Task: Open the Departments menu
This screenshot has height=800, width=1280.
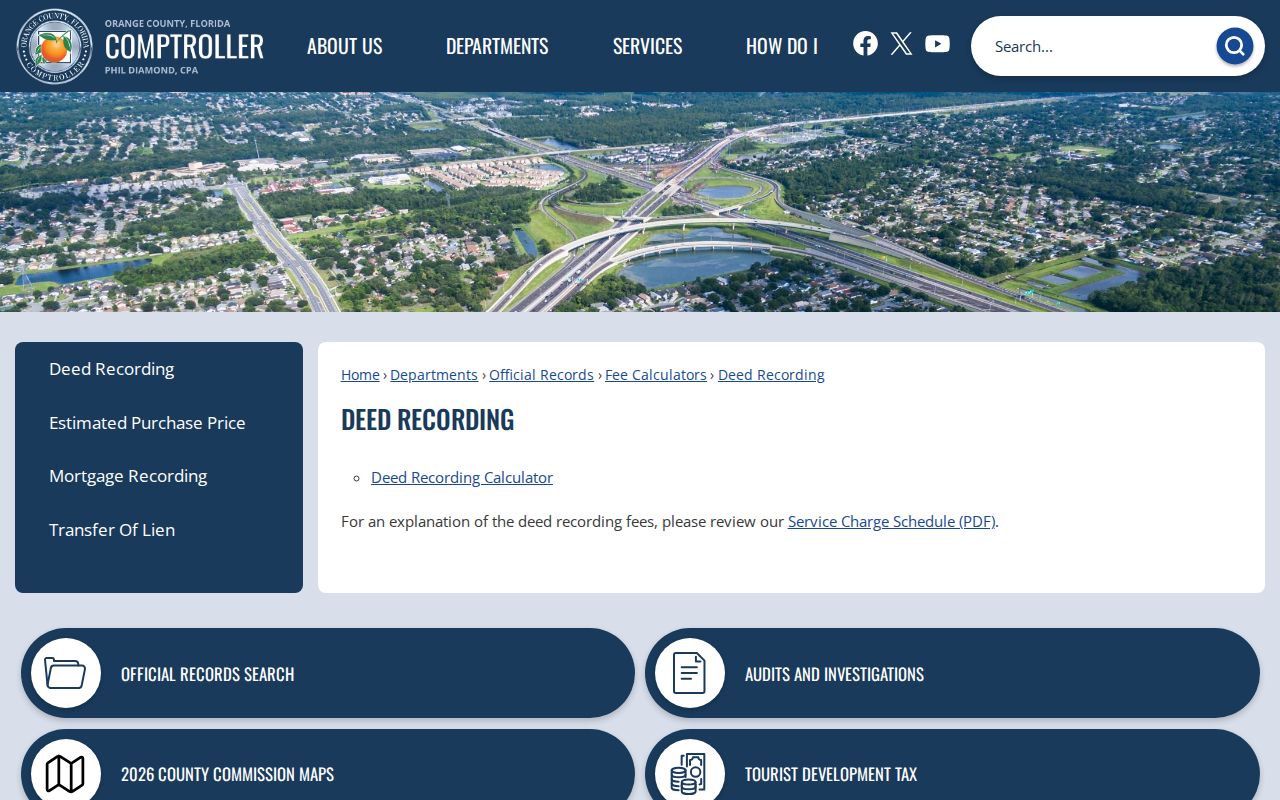Action: pyautogui.click(x=497, y=46)
